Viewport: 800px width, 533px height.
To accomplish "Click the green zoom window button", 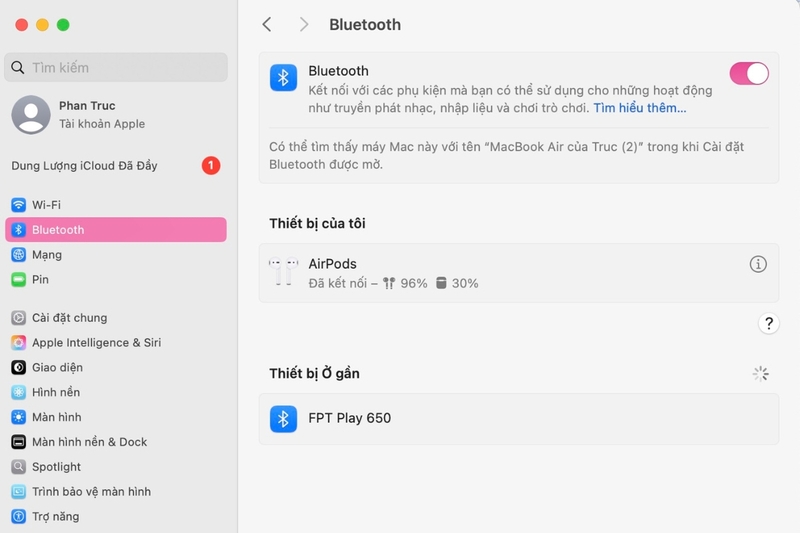I will 63,24.
